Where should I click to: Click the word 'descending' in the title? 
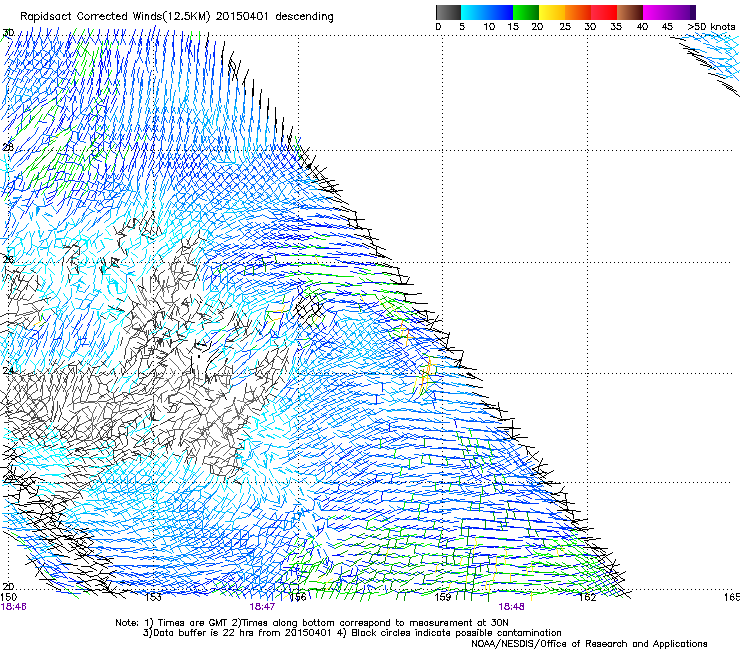click(304, 17)
